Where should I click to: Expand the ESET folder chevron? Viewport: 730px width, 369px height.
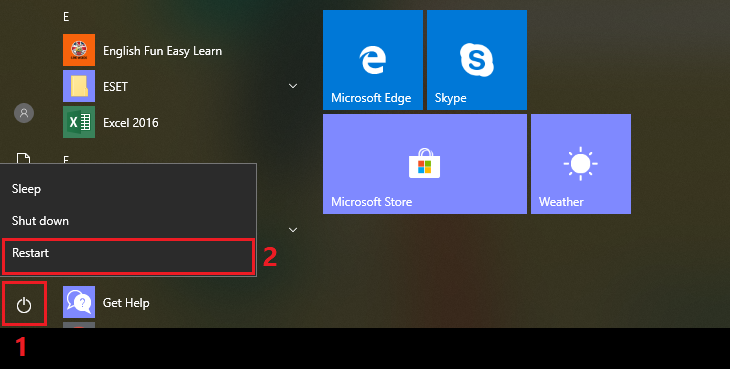[293, 86]
